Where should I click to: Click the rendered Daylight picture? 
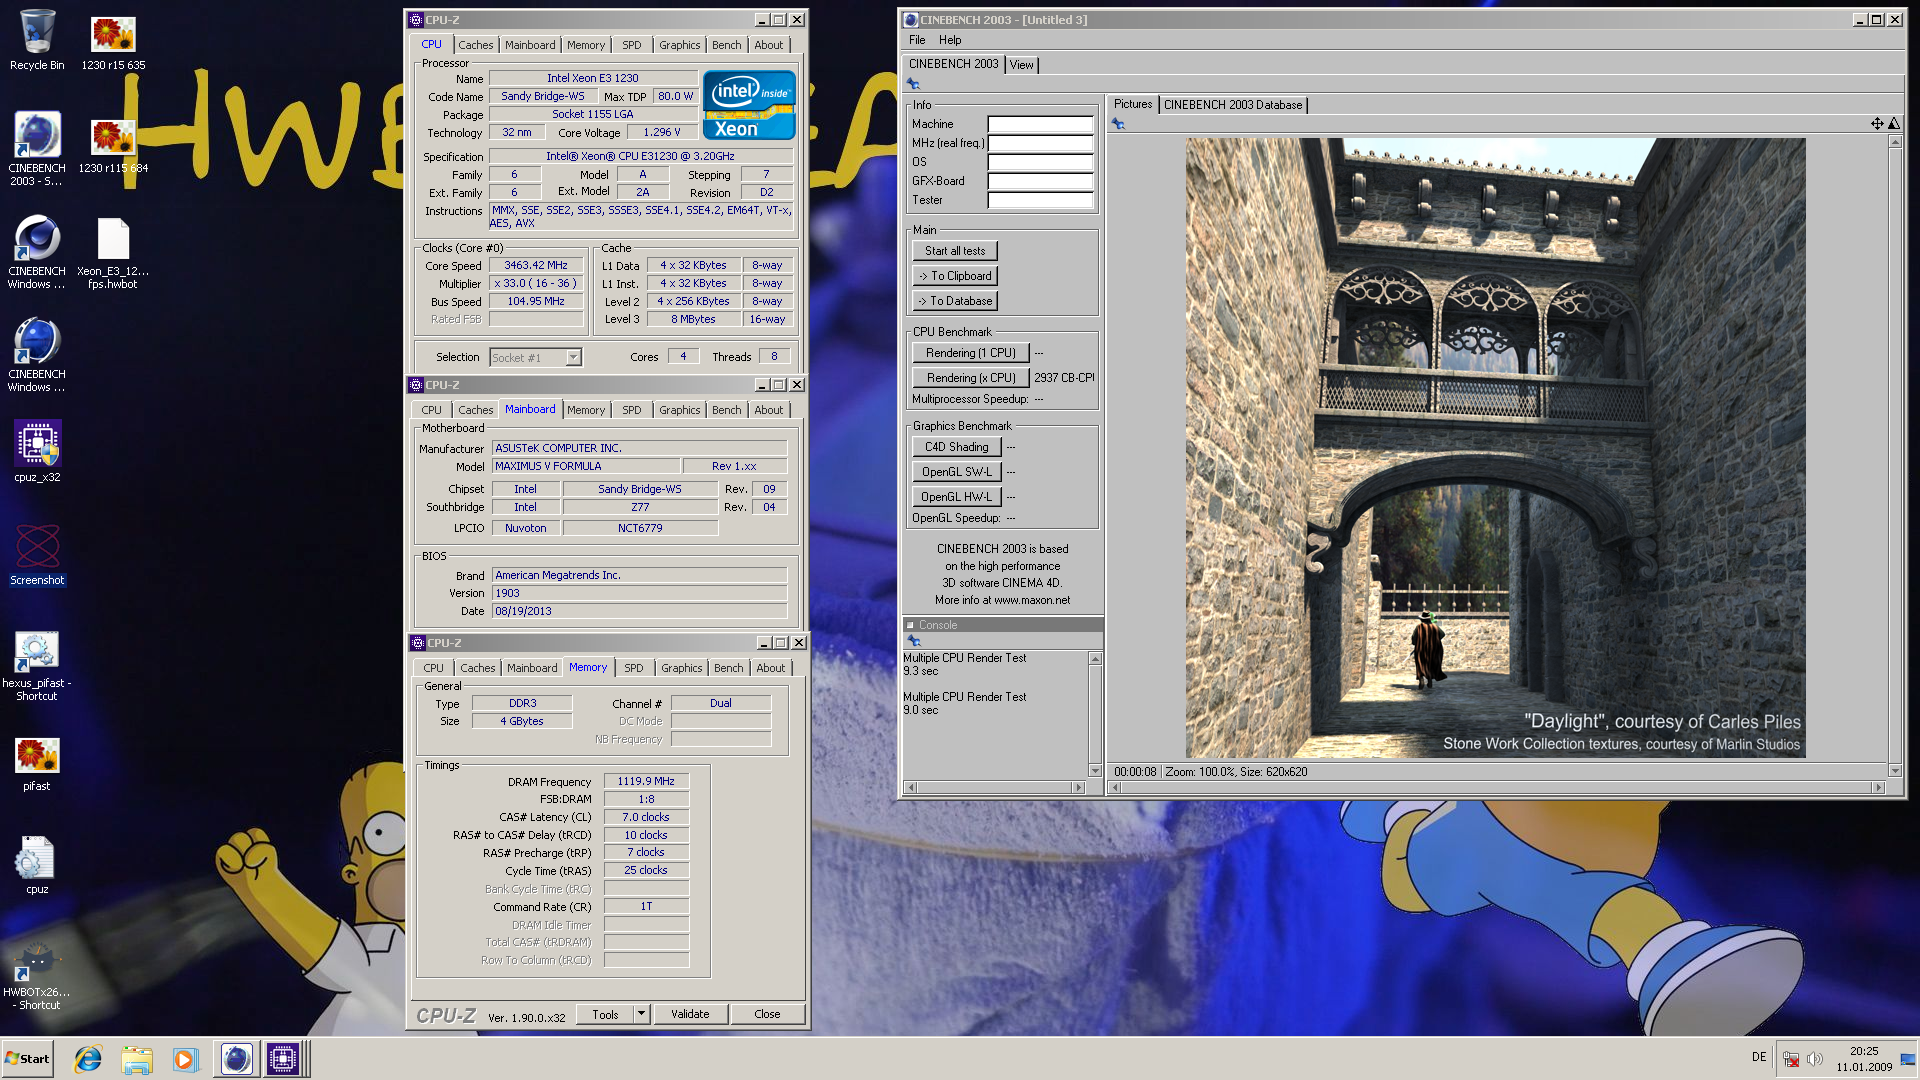tap(1495, 448)
